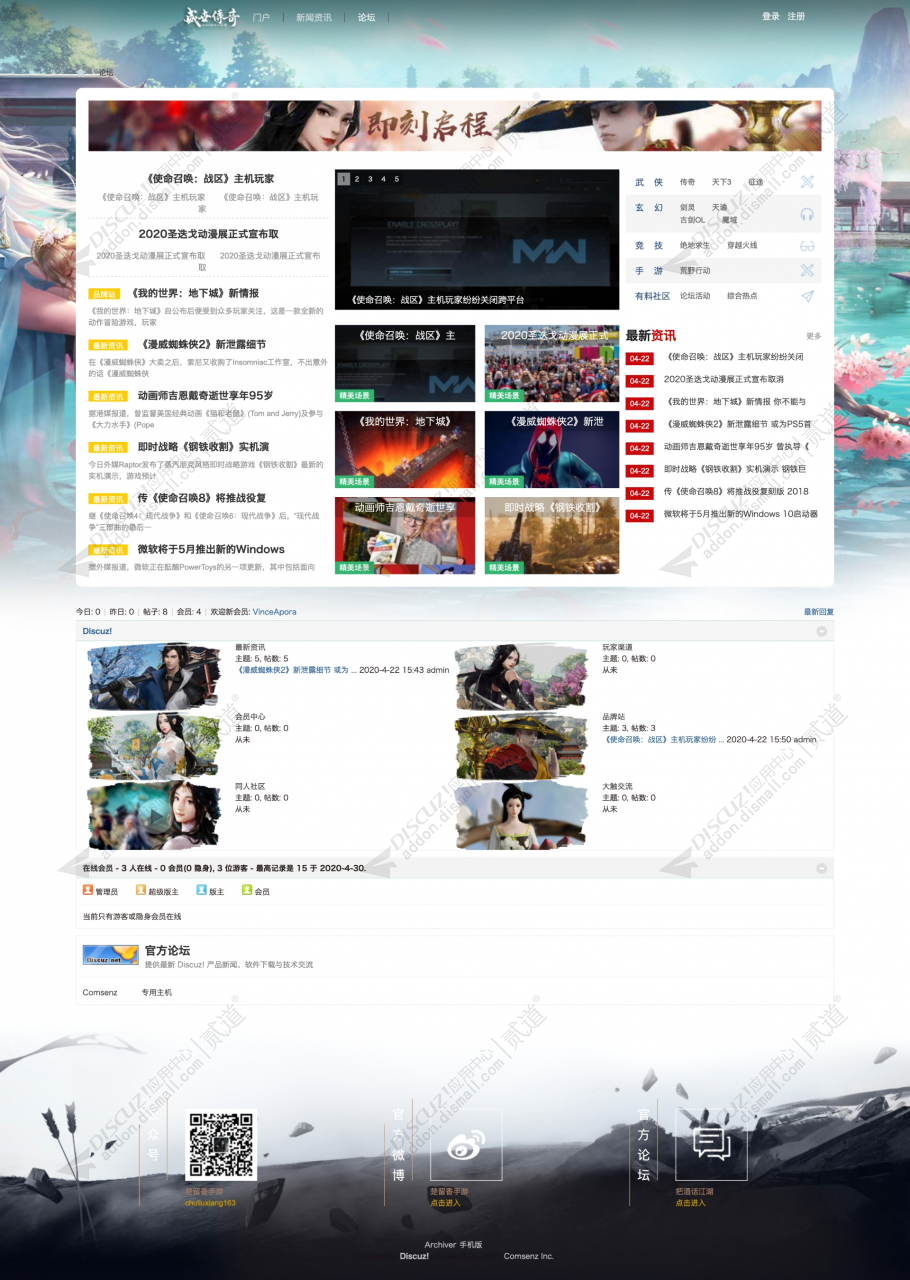
Task: Click the glasses icon in 竞技 row
Action: point(807,245)
